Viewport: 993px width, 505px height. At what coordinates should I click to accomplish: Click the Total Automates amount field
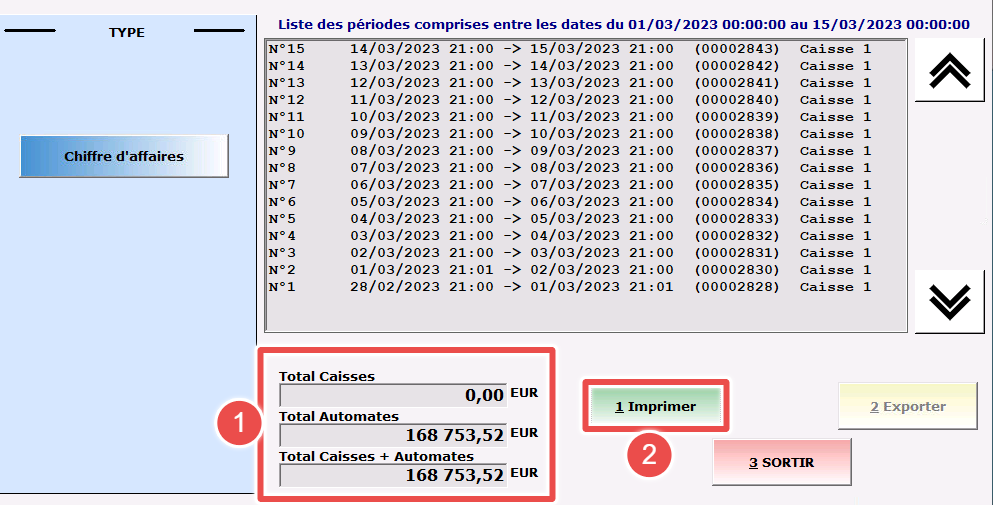coord(393,435)
